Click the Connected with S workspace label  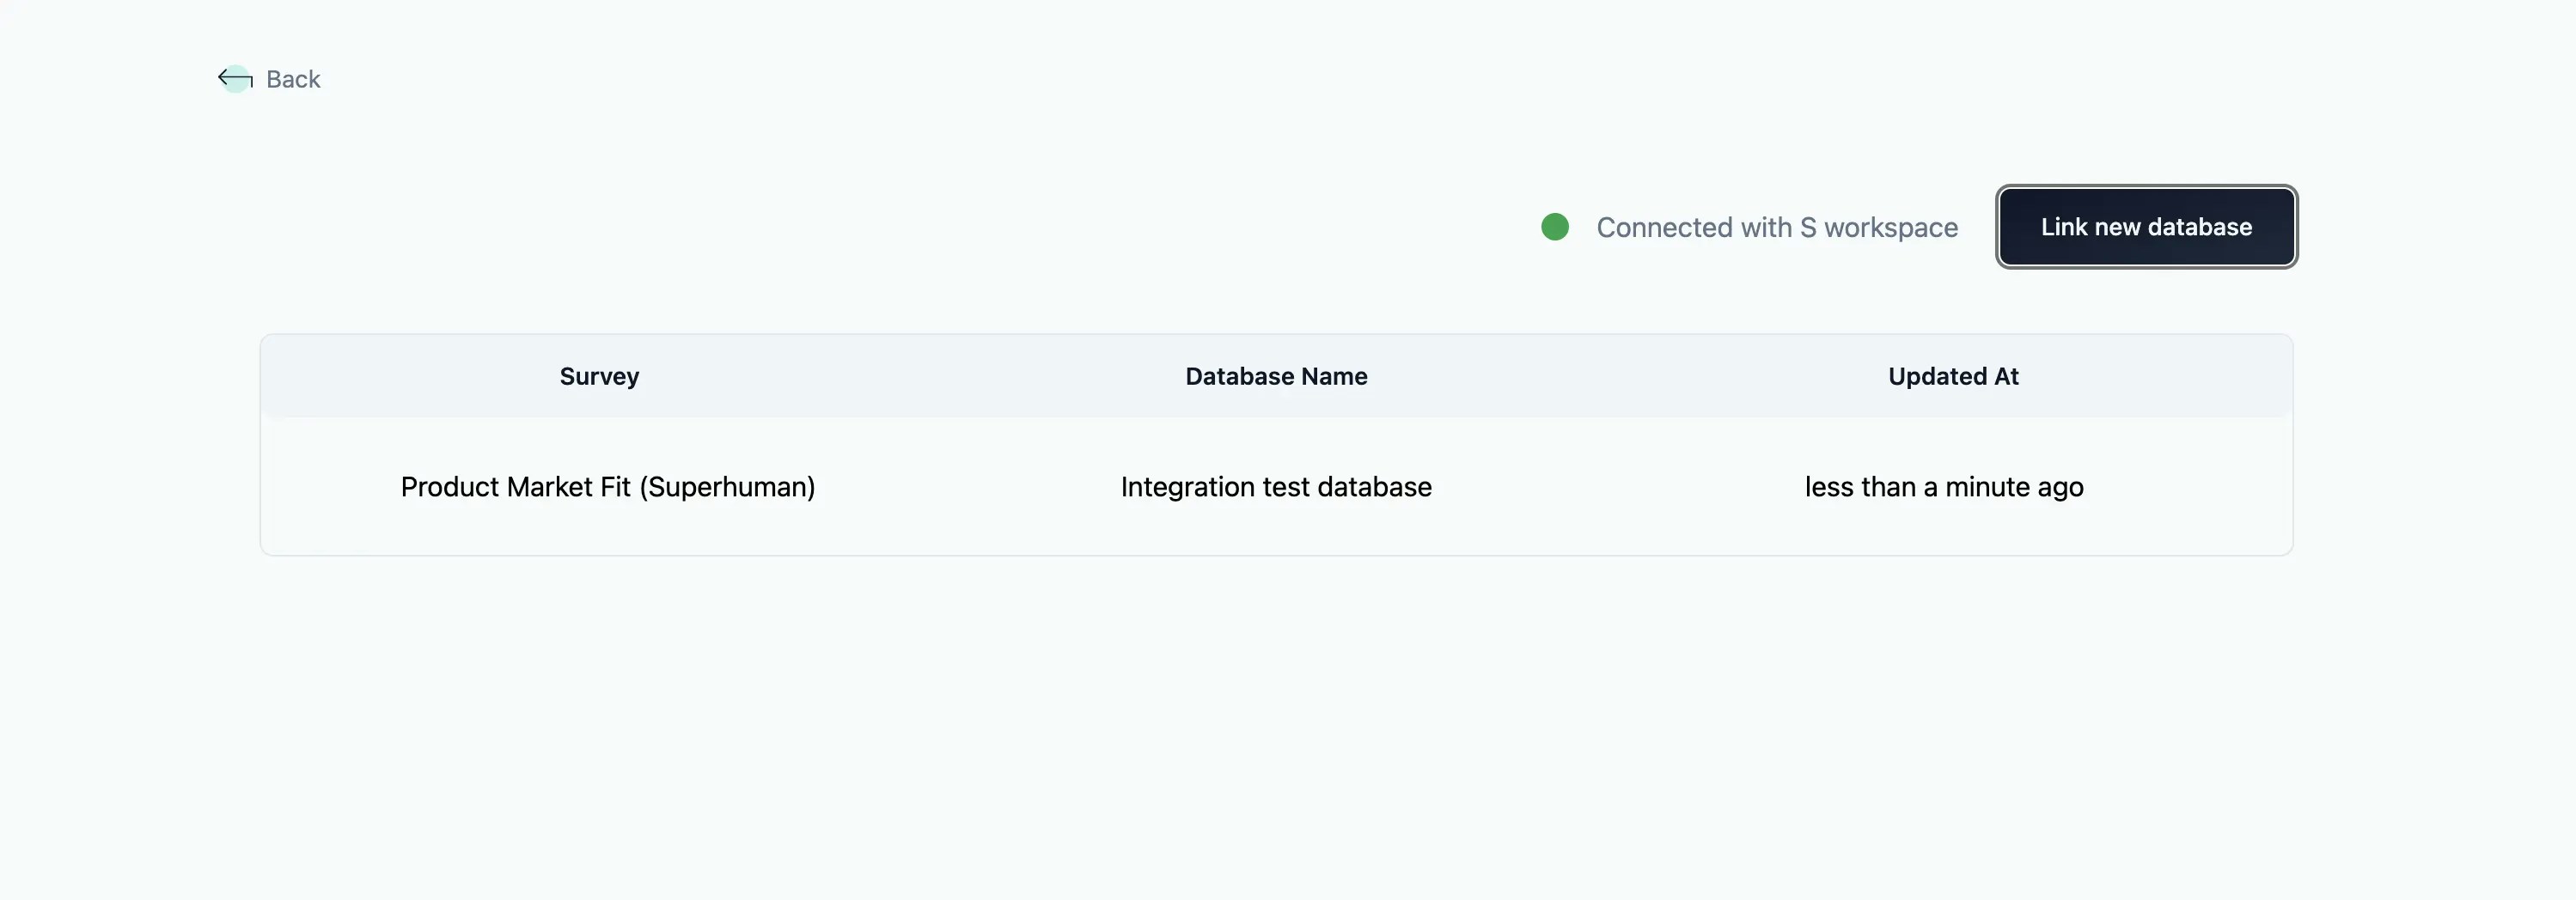tap(1777, 227)
